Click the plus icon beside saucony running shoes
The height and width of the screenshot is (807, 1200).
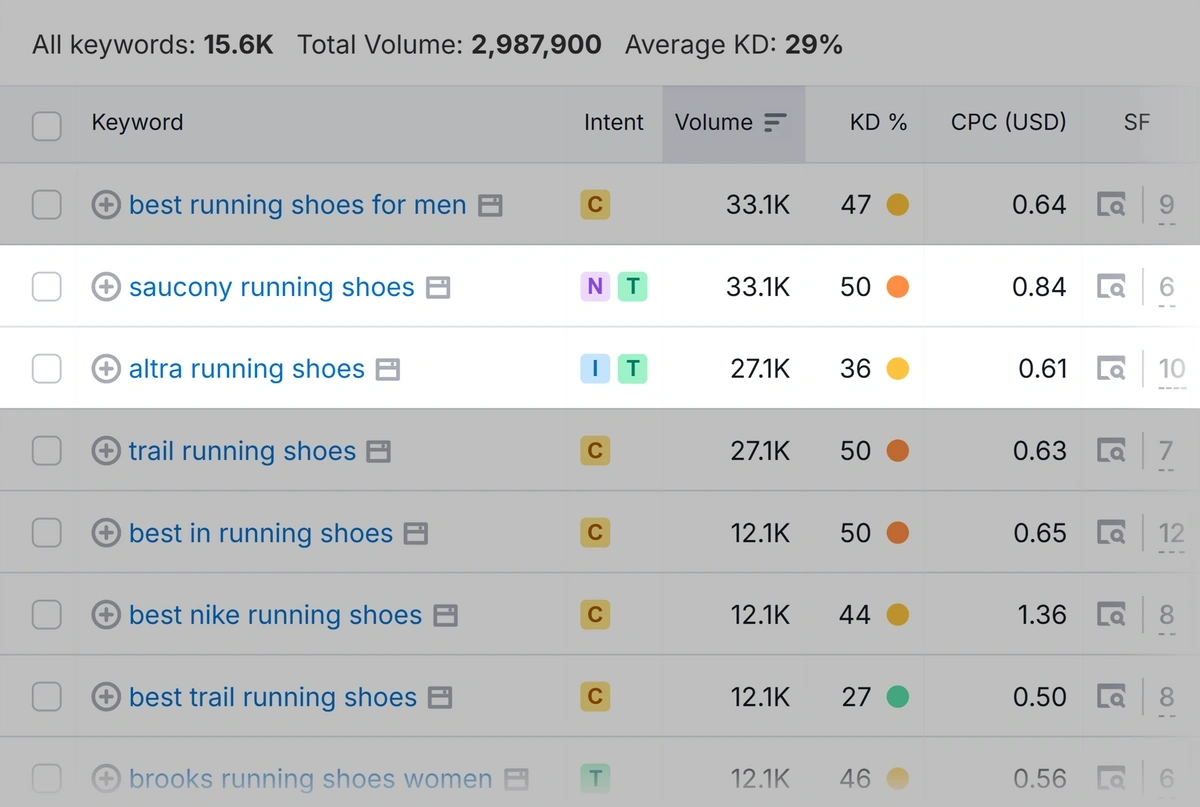click(x=105, y=287)
